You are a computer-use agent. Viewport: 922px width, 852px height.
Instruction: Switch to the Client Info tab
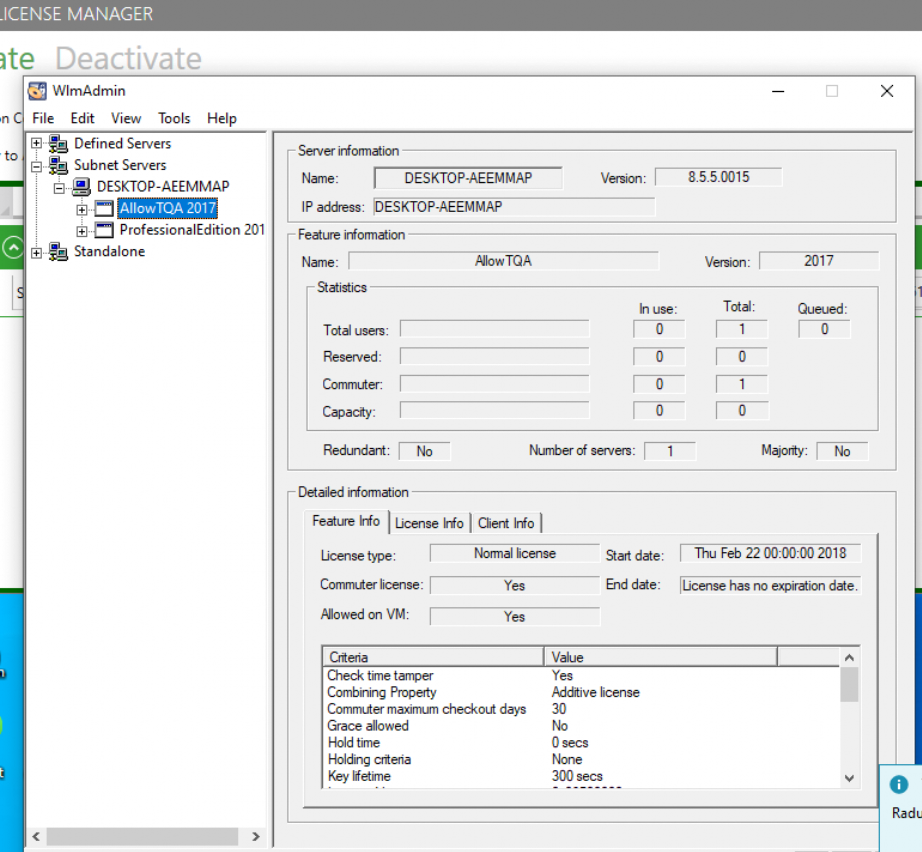click(506, 523)
